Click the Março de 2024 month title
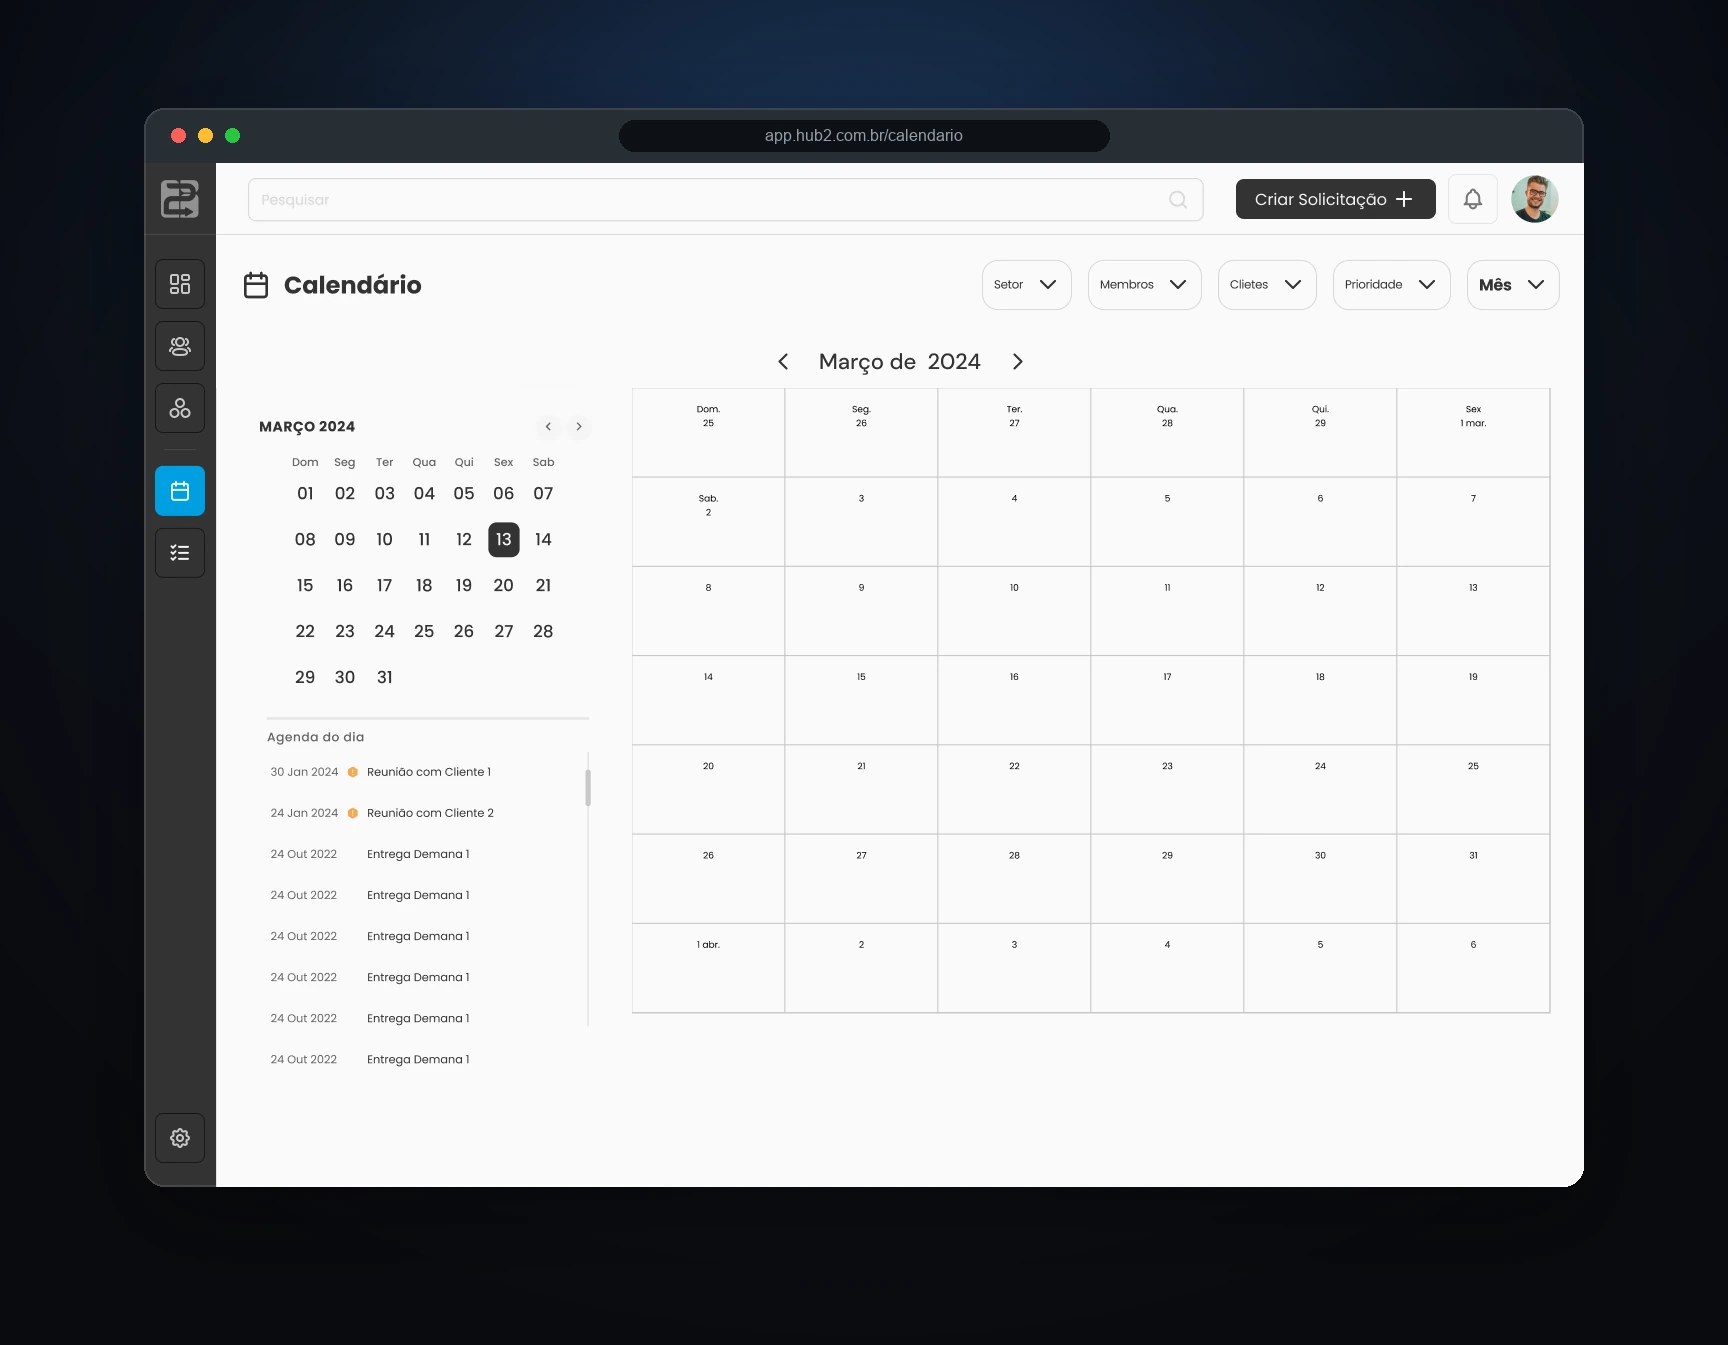Viewport: 1728px width, 1345px height. (x=900, y=362)
